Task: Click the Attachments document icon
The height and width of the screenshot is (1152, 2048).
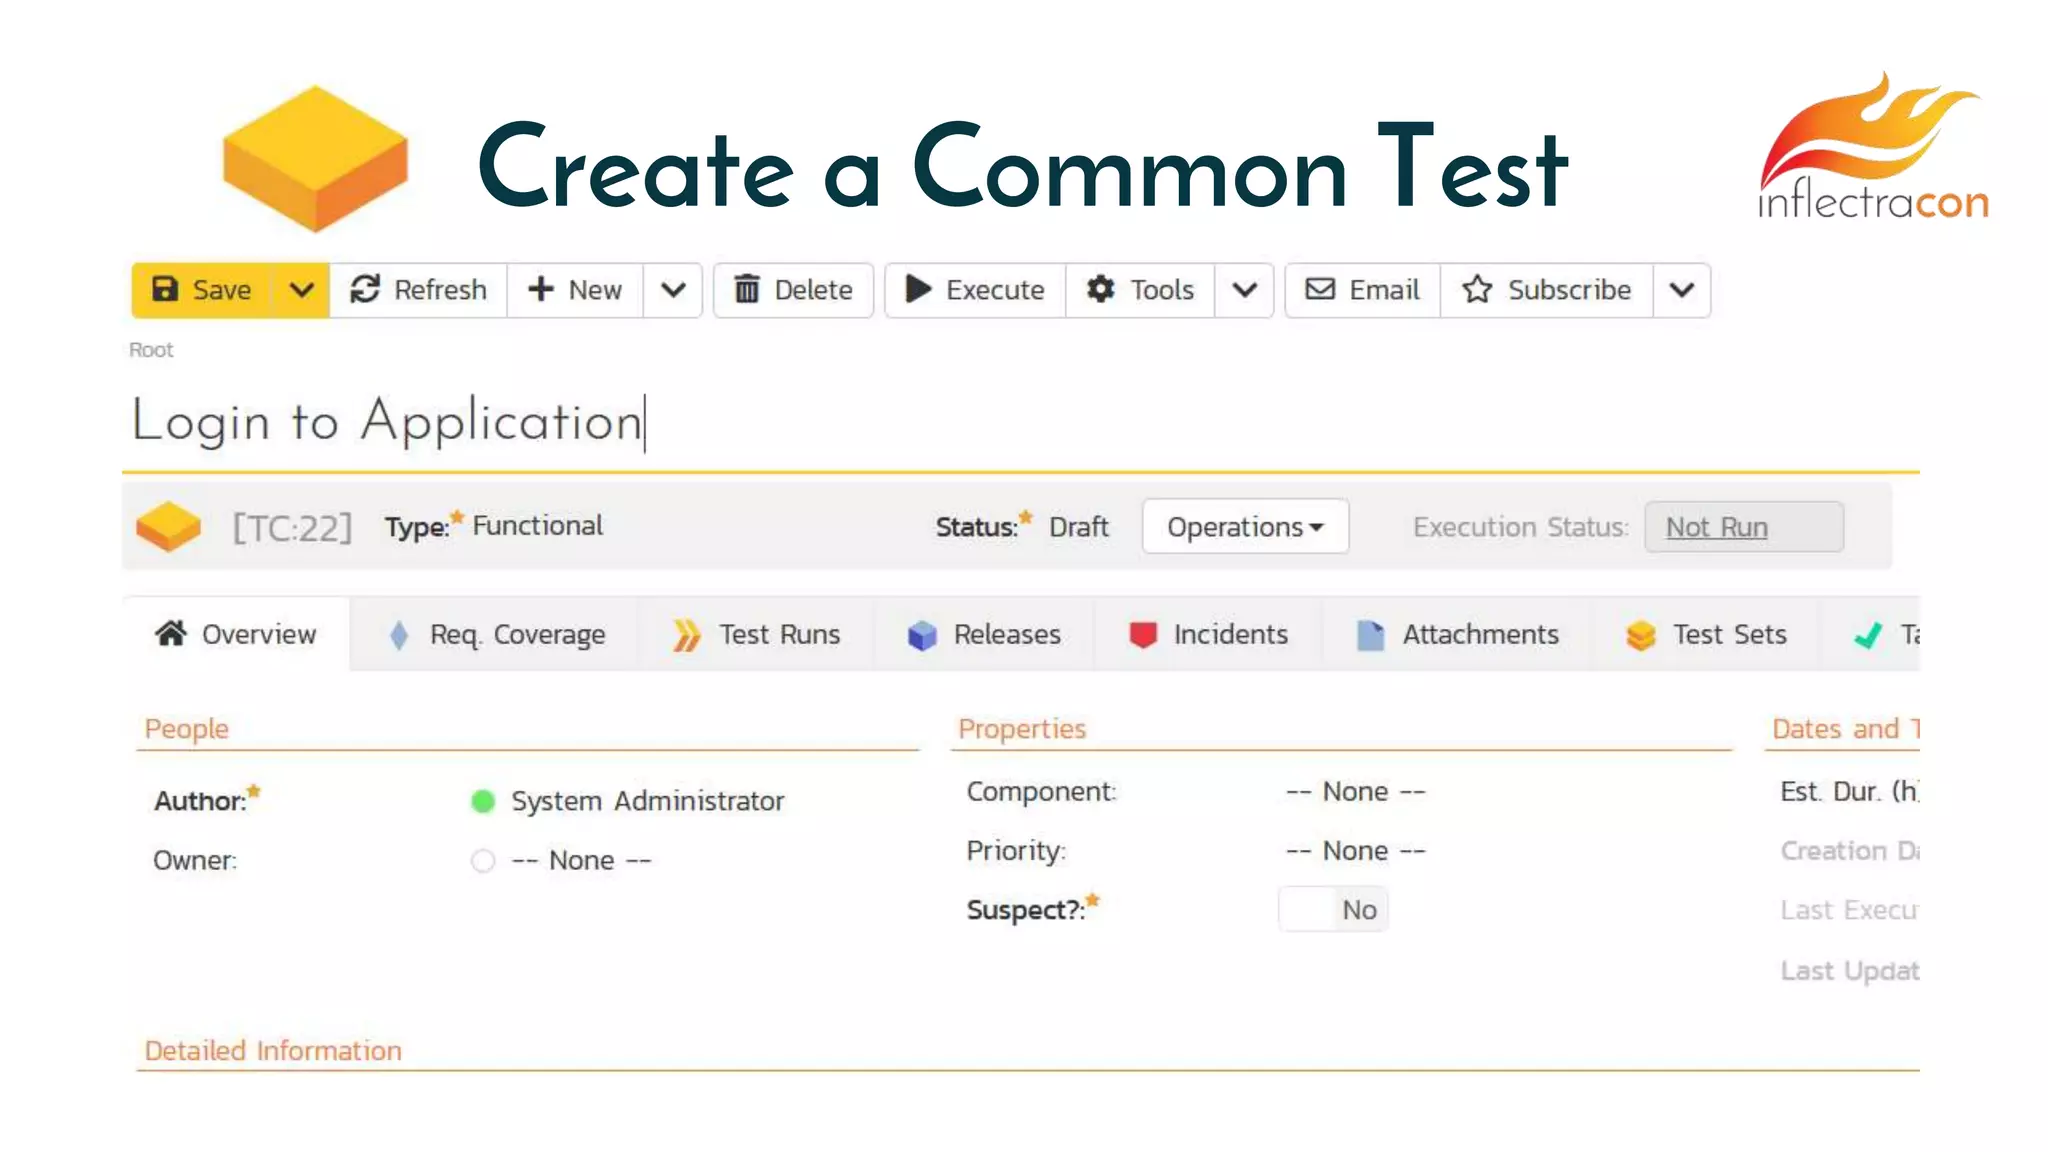Action: [1370, 635]
